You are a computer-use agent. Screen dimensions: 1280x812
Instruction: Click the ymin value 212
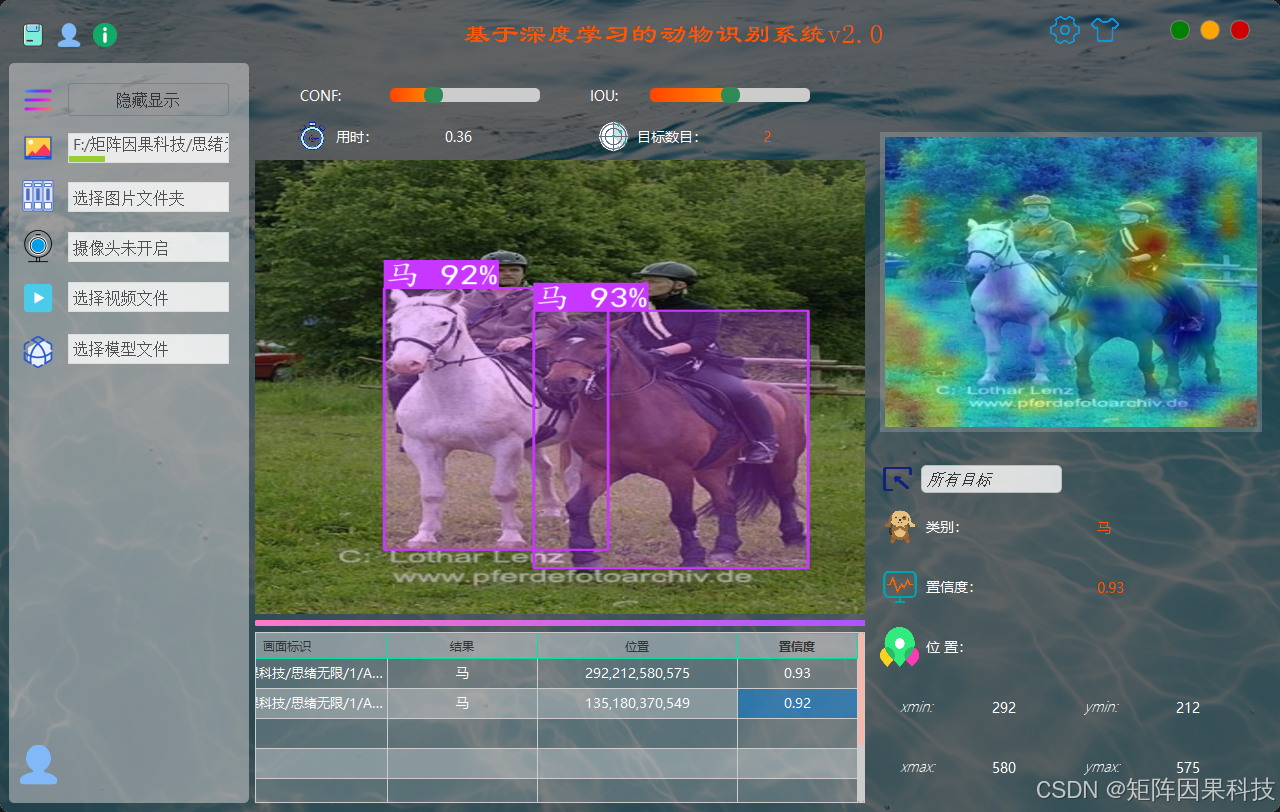tap(1188, 708)
